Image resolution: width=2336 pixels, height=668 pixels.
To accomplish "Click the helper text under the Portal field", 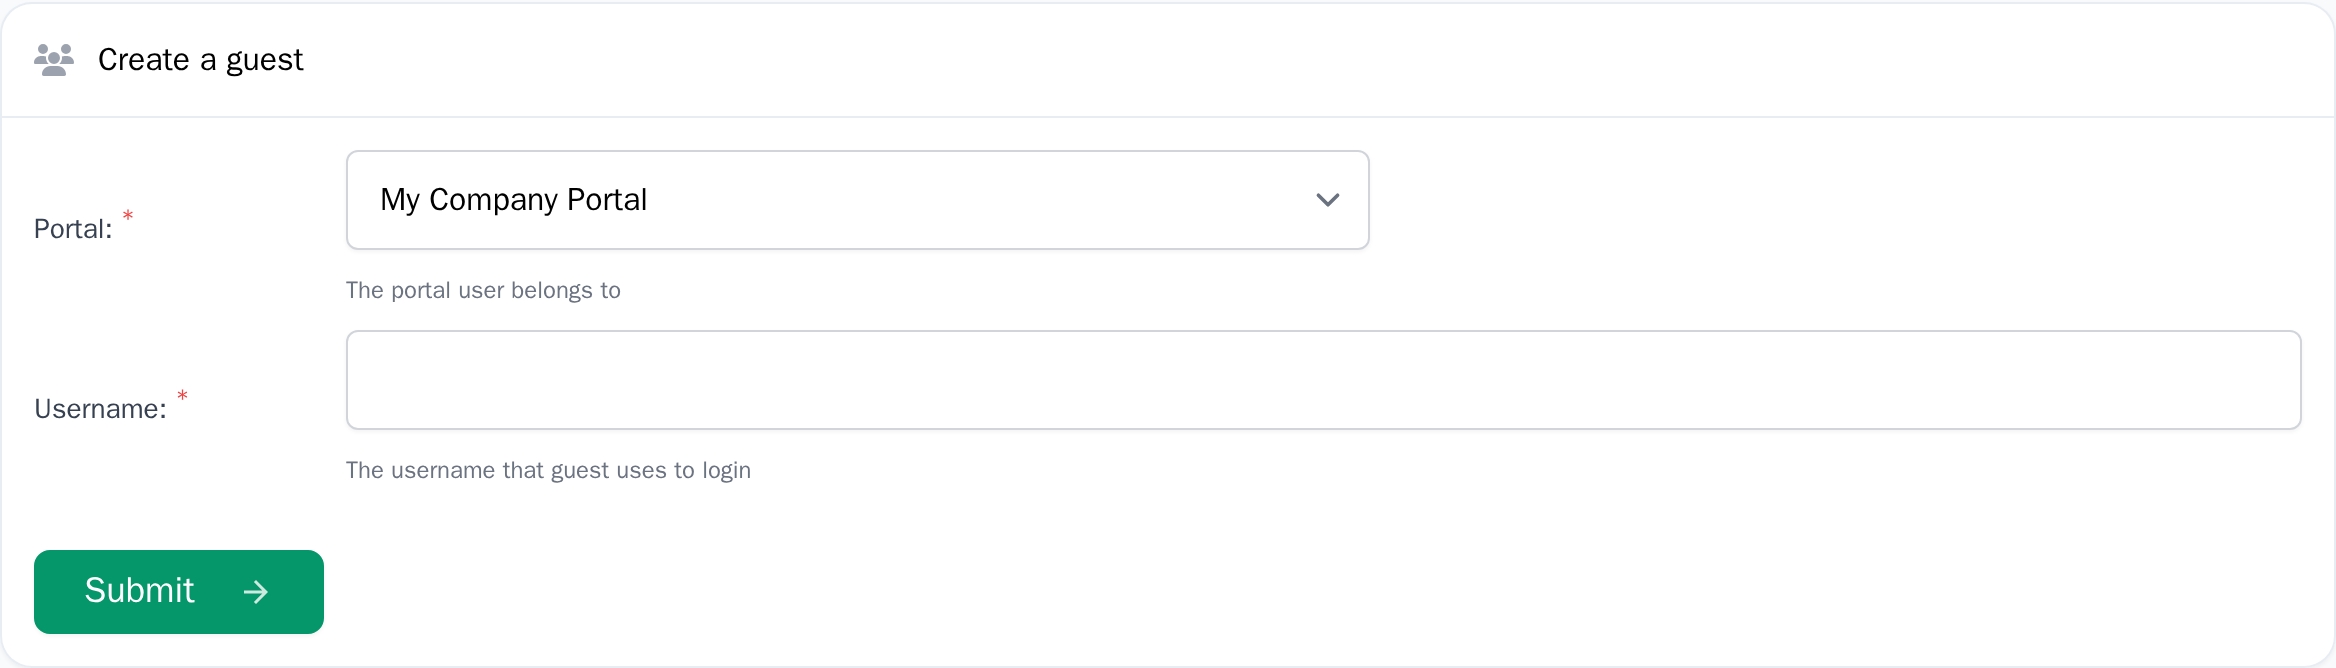I will click(x=483, y=290).
